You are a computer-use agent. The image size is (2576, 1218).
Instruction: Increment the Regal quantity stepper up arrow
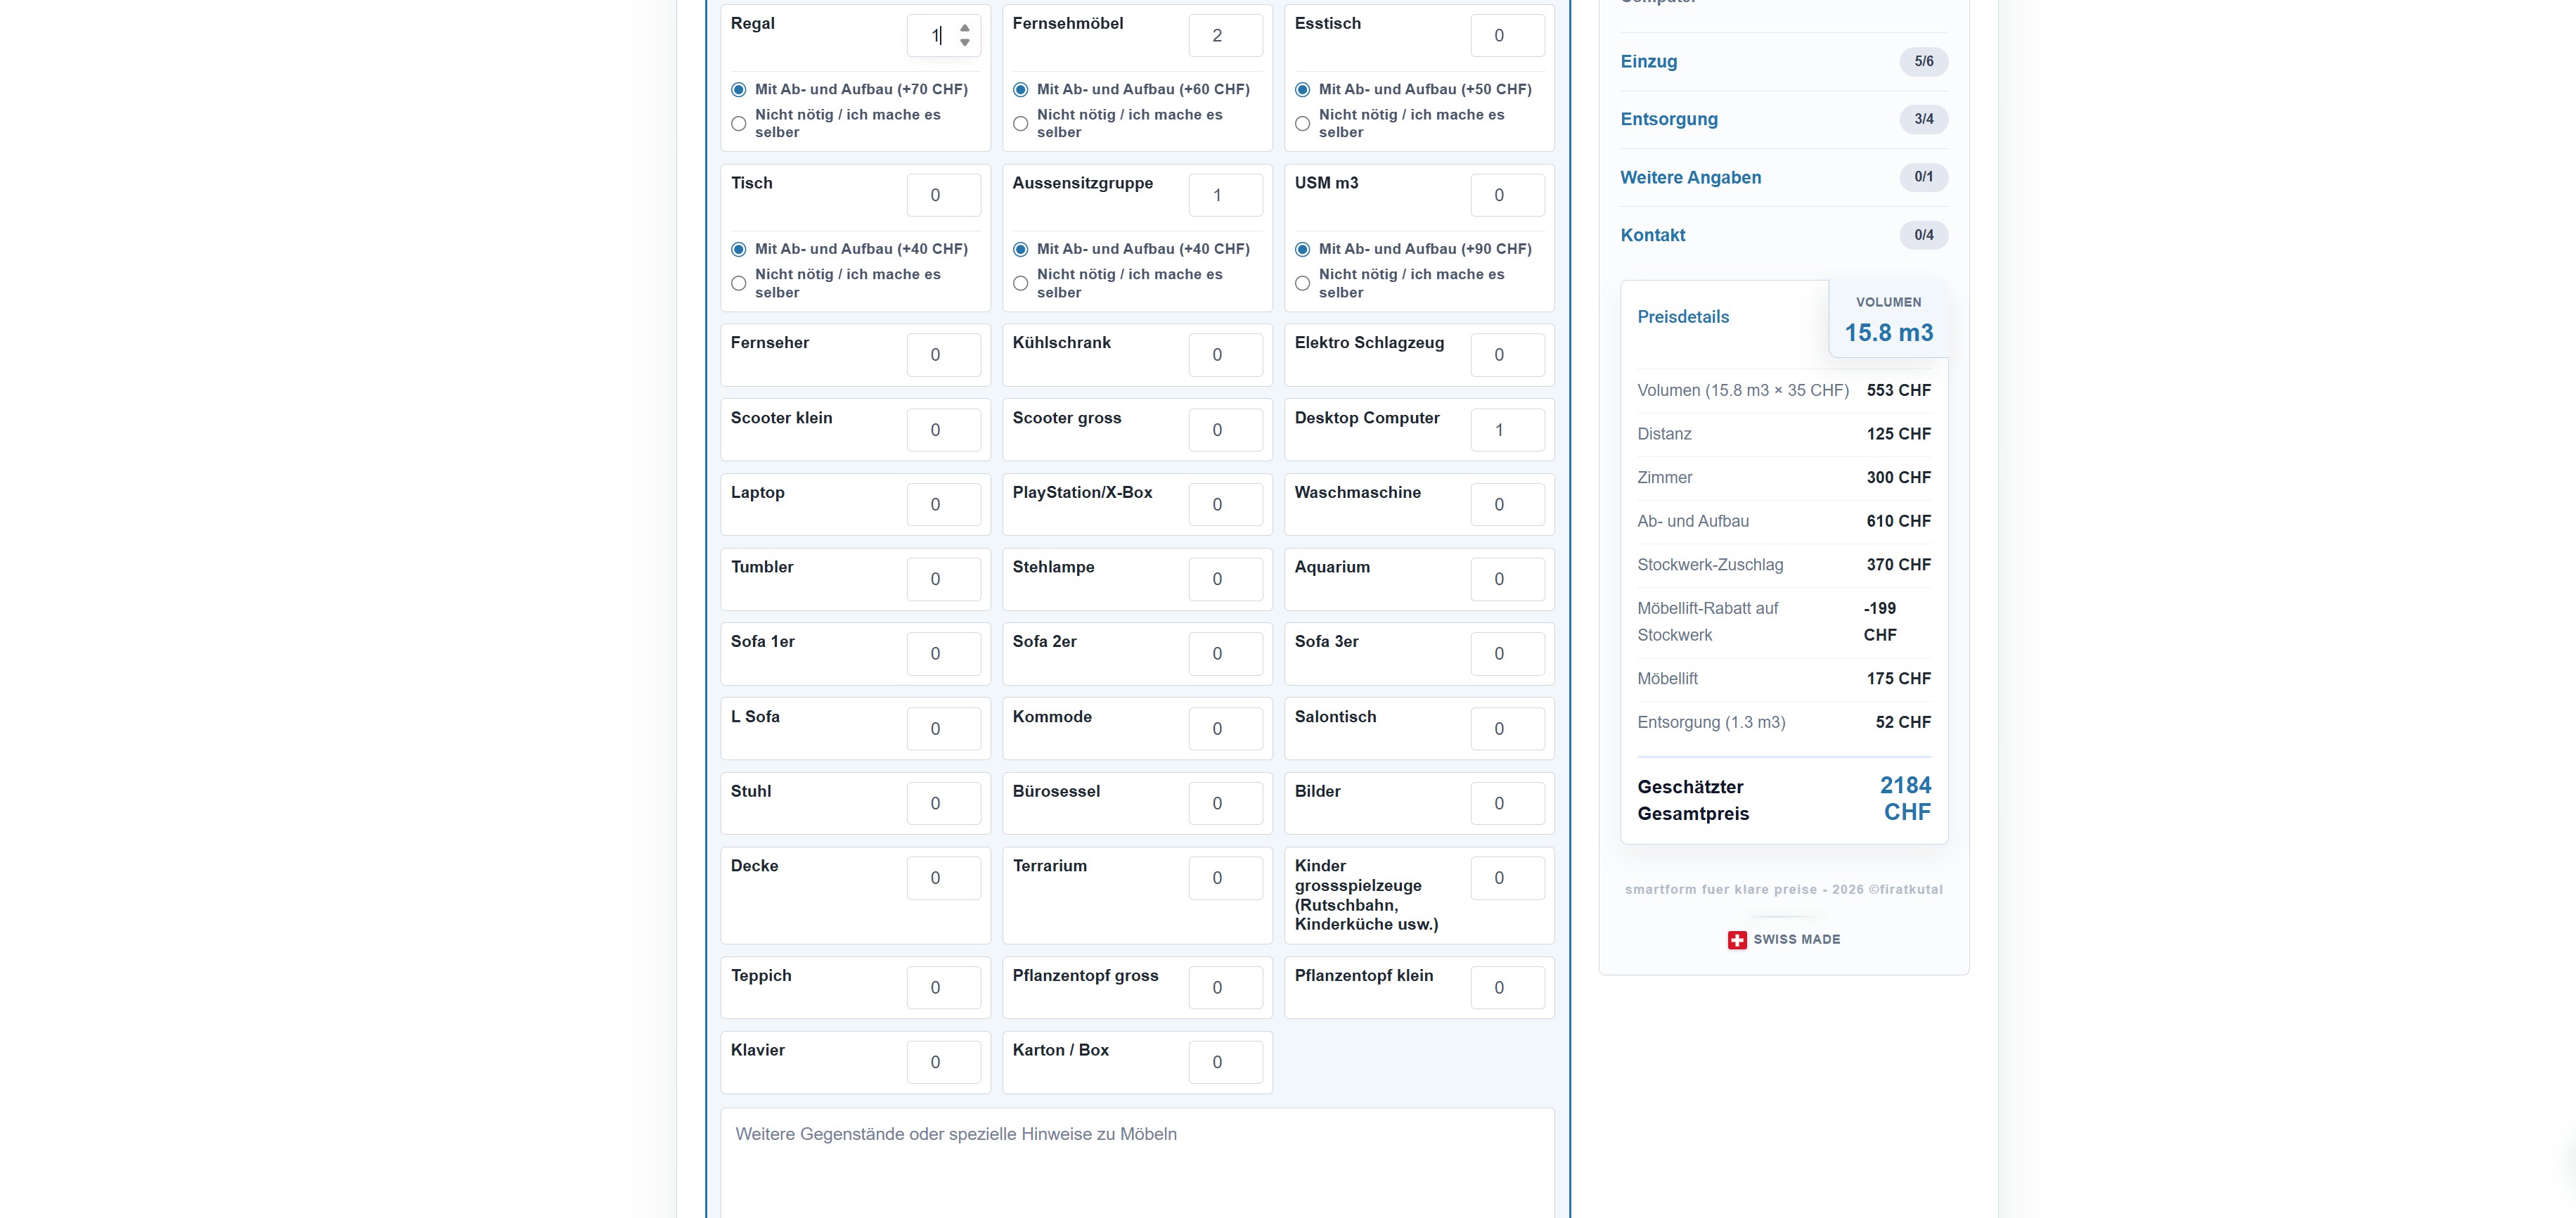coord(964,28)
